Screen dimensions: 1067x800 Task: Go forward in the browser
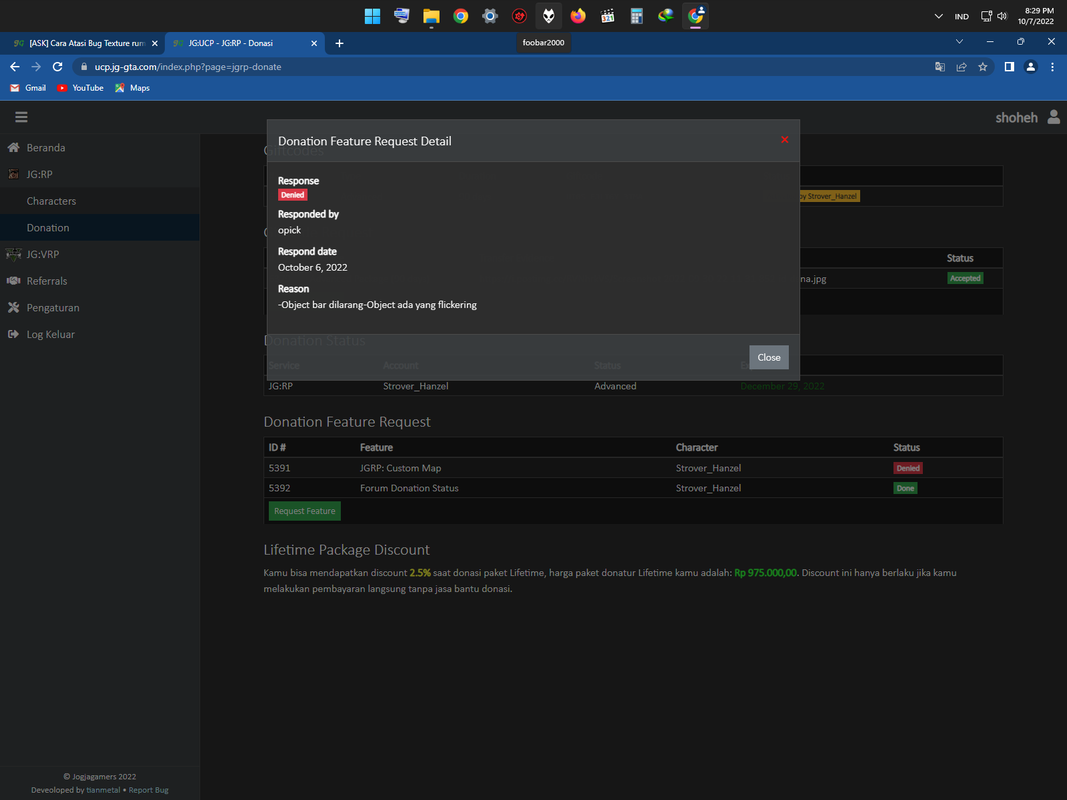tap(36, 67)
